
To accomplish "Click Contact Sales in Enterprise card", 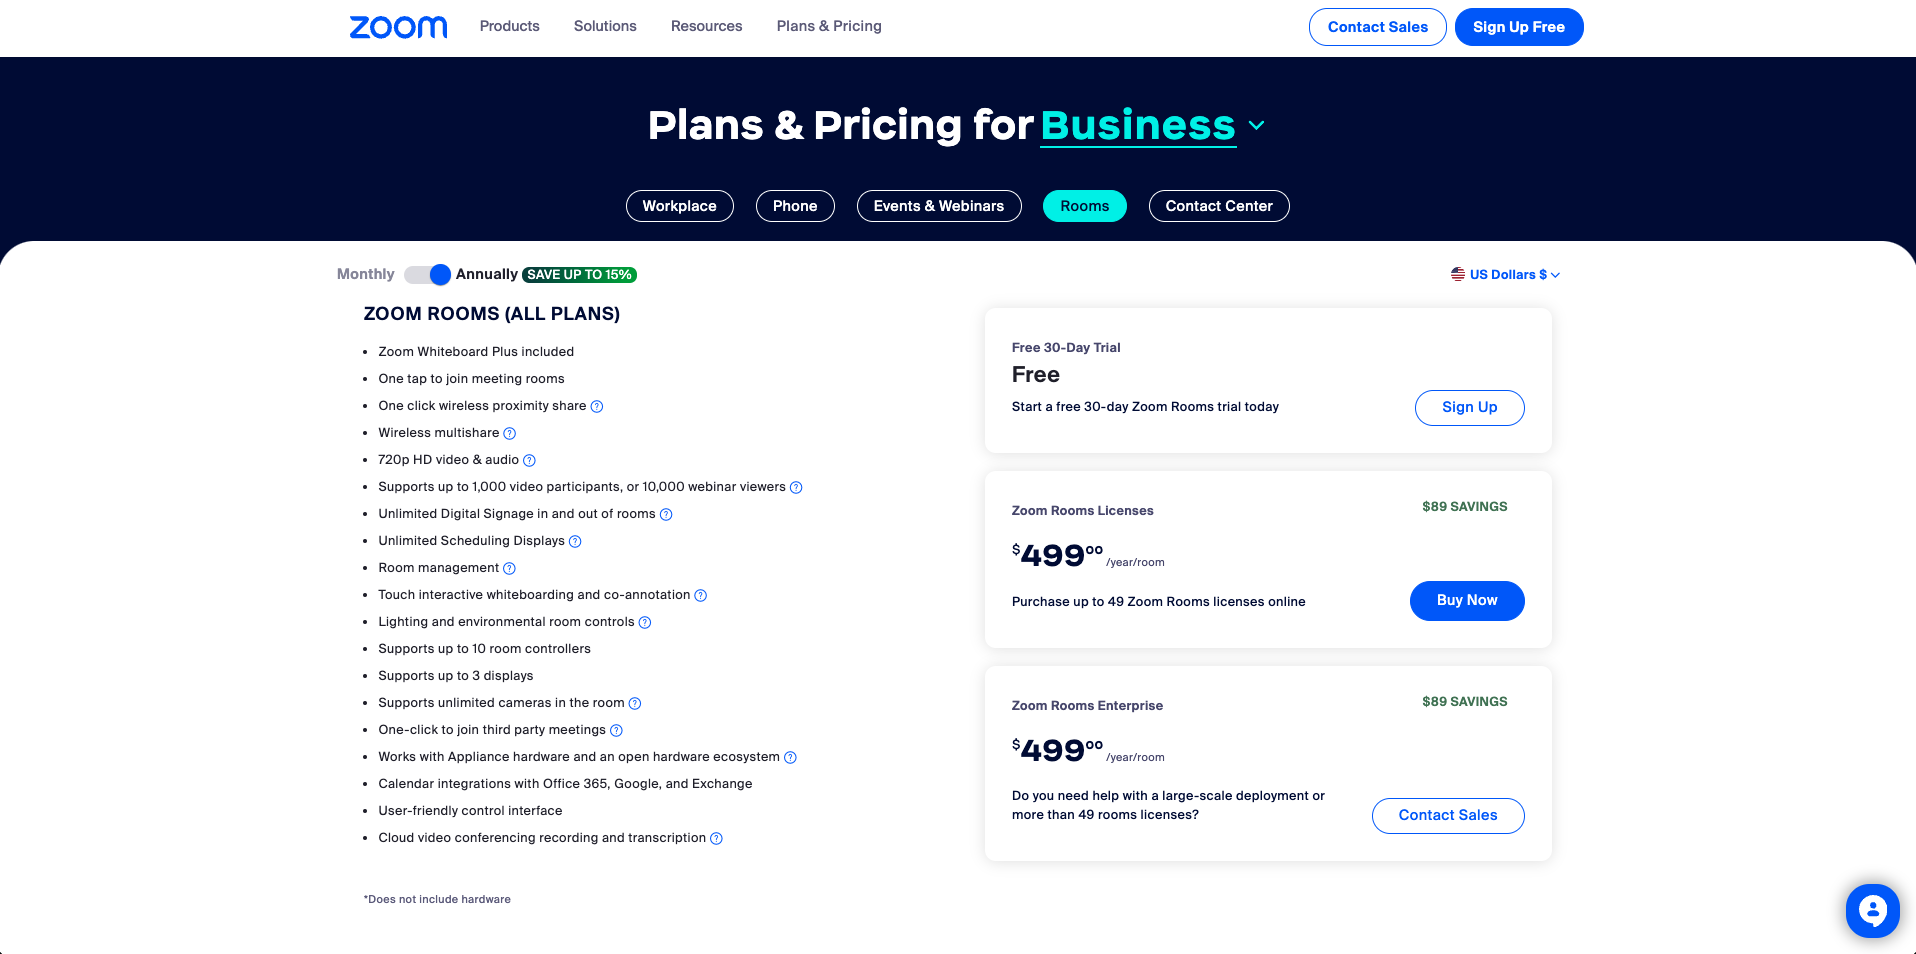I will 1447,816.
